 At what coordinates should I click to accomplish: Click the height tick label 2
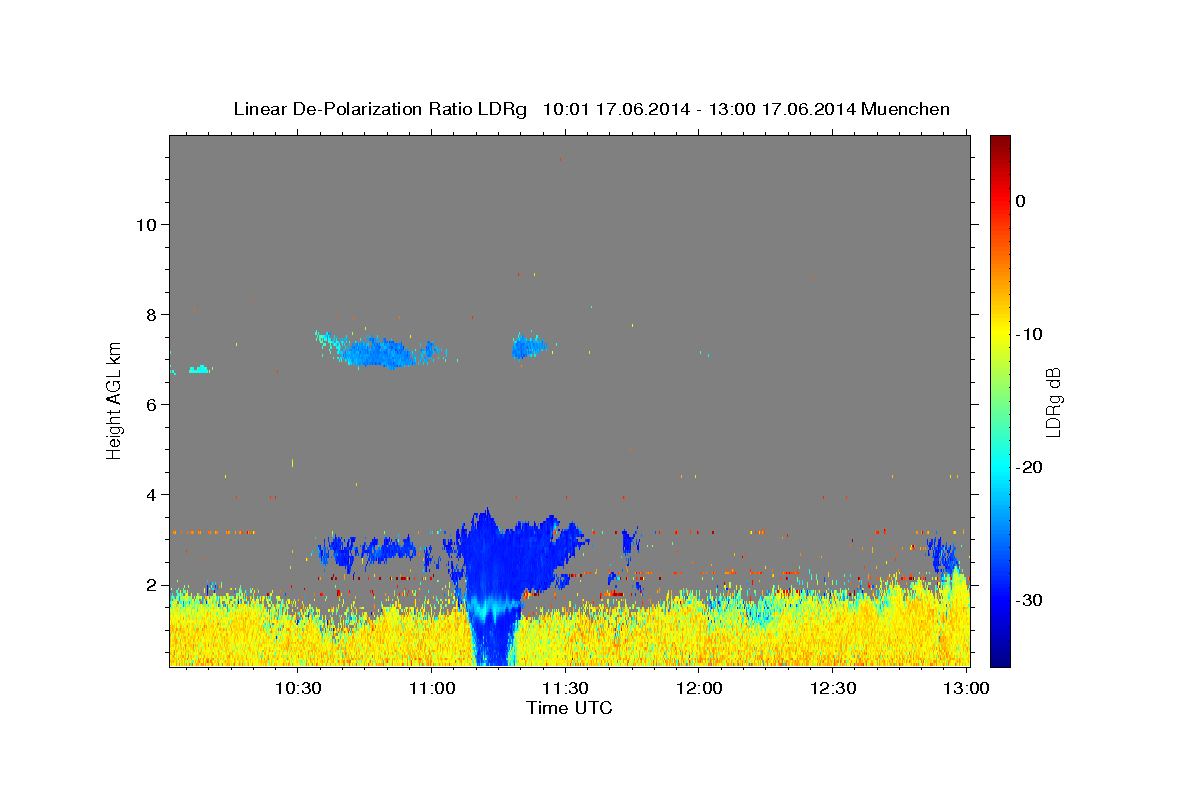pos(152,584)
